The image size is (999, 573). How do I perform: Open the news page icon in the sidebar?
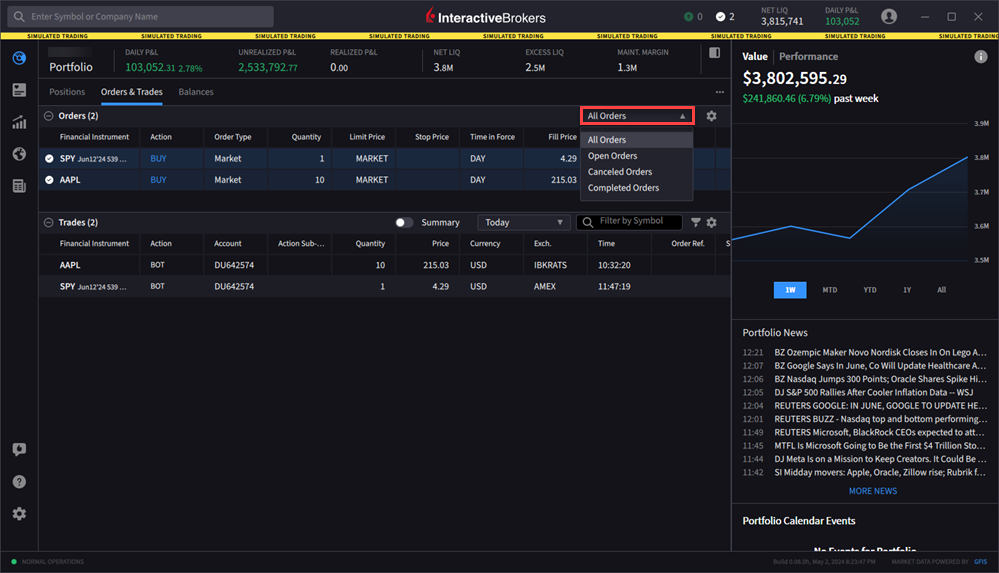[x=19, y=185]
